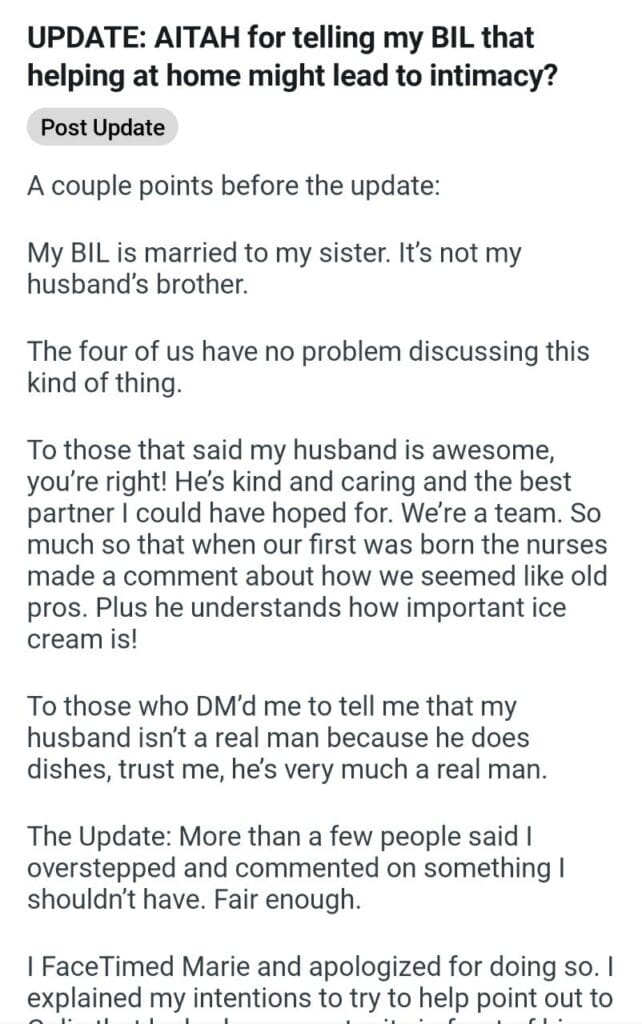
Task: Tap the paragraph starting "The four of us"
Action: pos(308,352)
